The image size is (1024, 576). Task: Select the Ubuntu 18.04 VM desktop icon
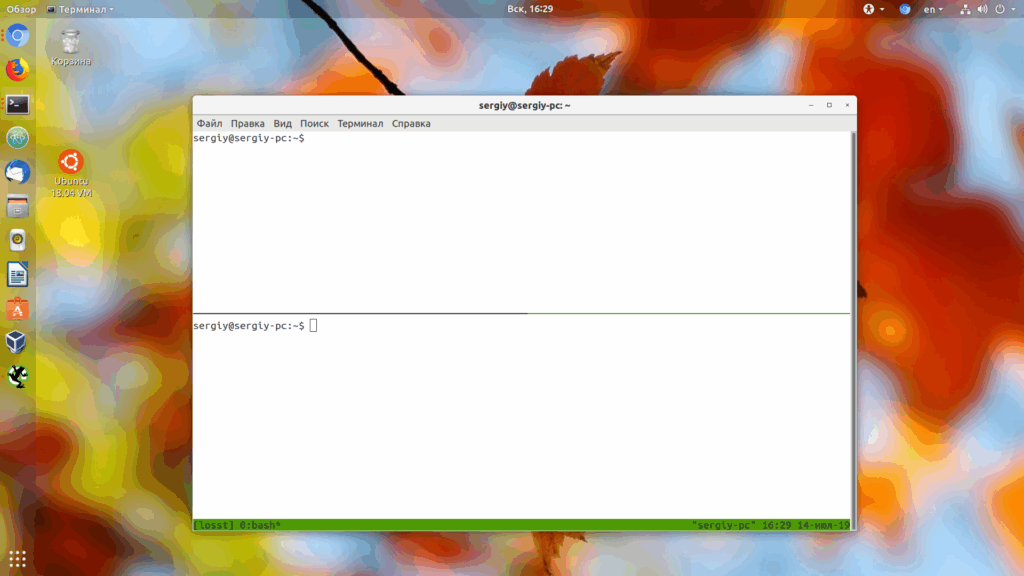click(x=71, y=174)
